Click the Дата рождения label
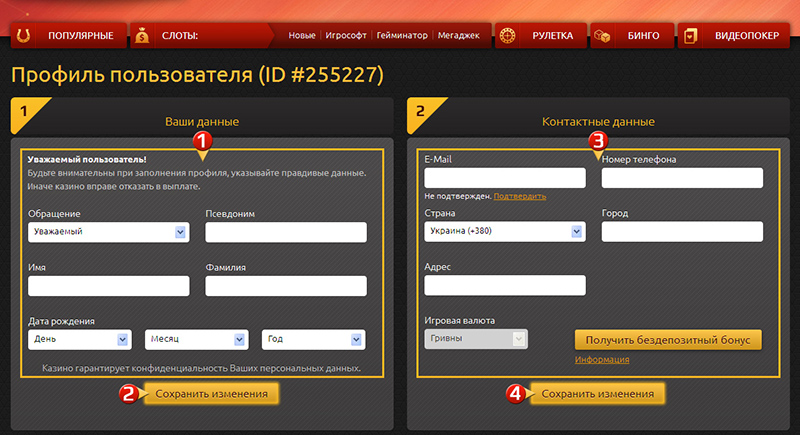 point(61,321)
